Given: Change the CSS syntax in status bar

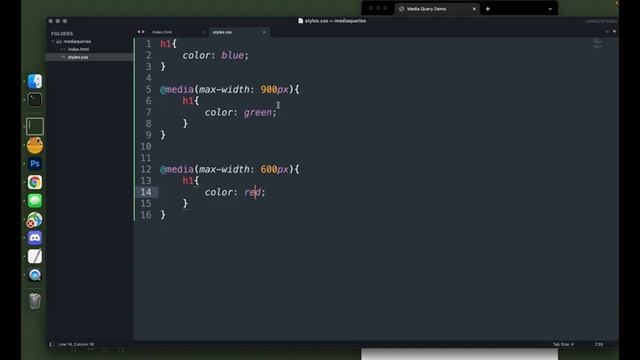Looking at the screenshot, I should click(599, 344).
